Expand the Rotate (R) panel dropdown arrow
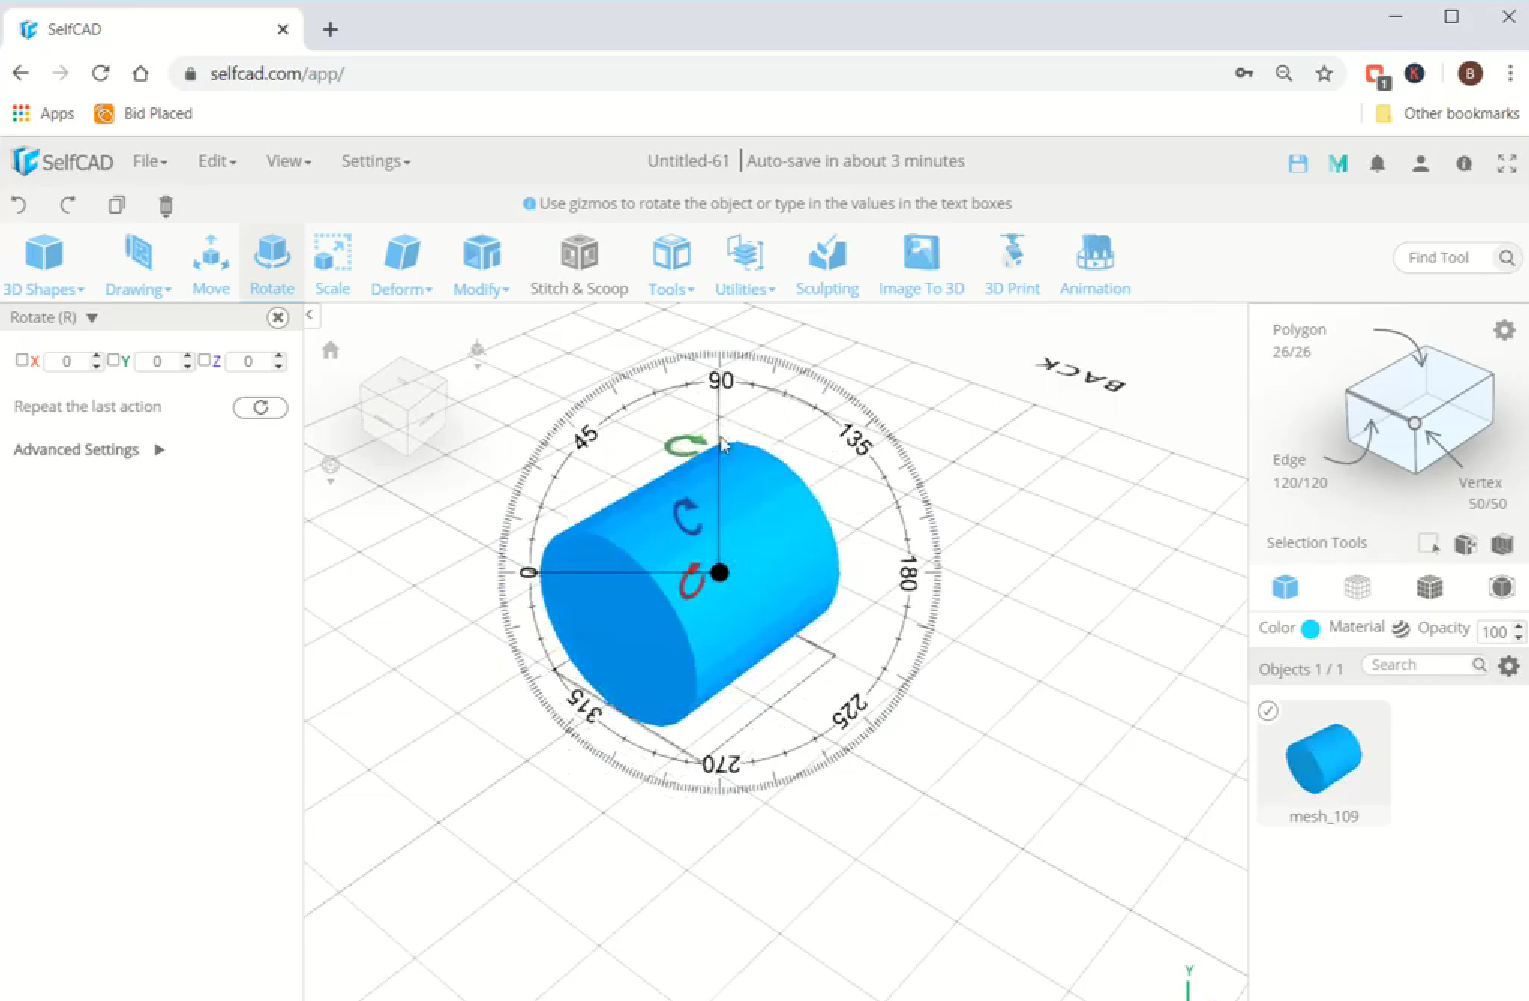1529x1001 pixels. point(92,318)
